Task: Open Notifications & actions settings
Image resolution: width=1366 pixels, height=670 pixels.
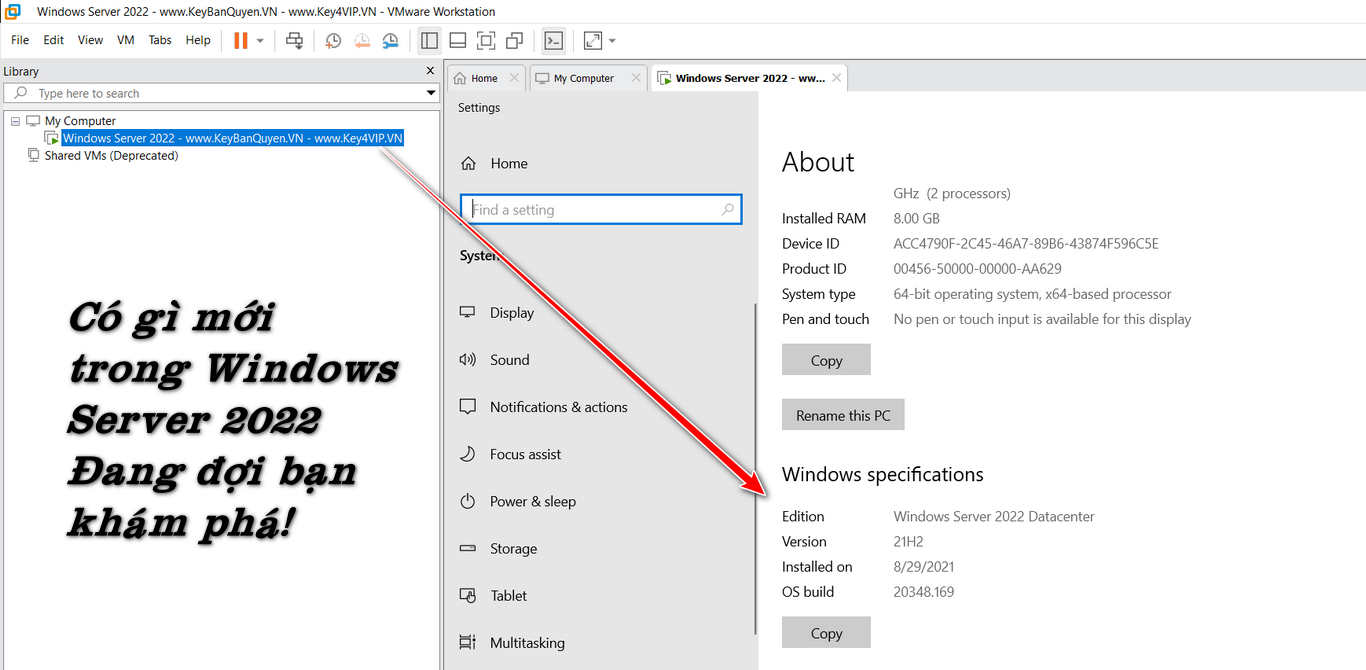Action: coord(558,407)
